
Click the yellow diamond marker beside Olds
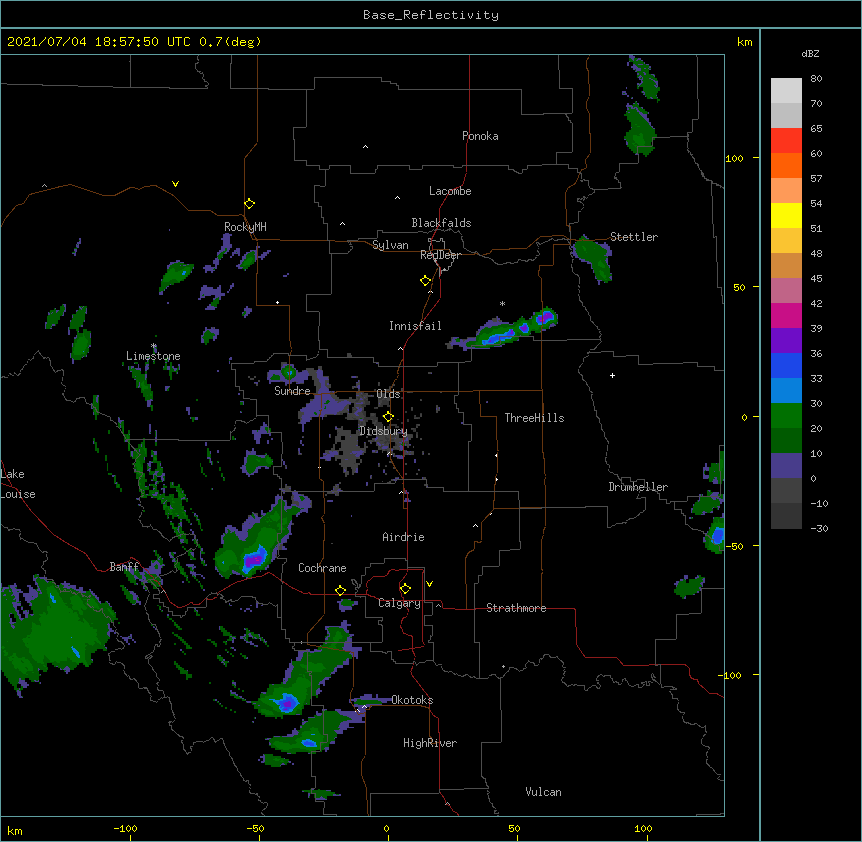pyautogui.click(x=388, y=417)
